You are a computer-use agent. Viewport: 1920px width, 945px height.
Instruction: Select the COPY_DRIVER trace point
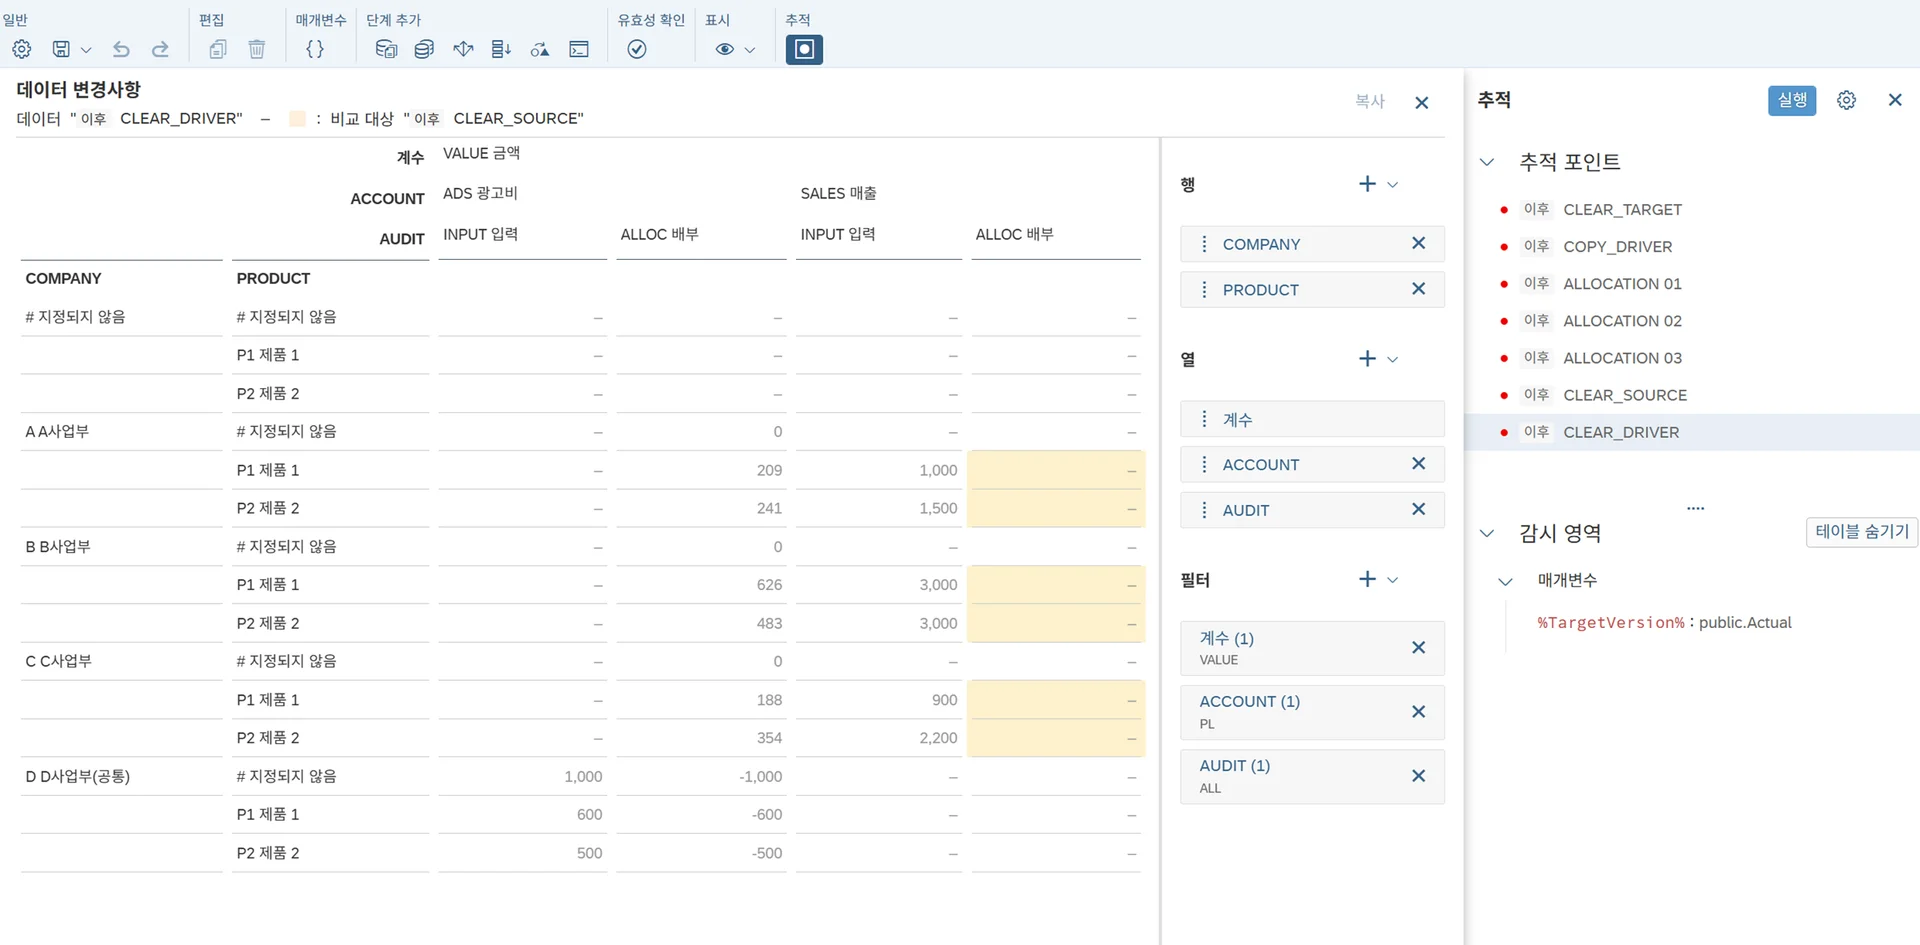pyautogui.click(x=1617, y=247)
